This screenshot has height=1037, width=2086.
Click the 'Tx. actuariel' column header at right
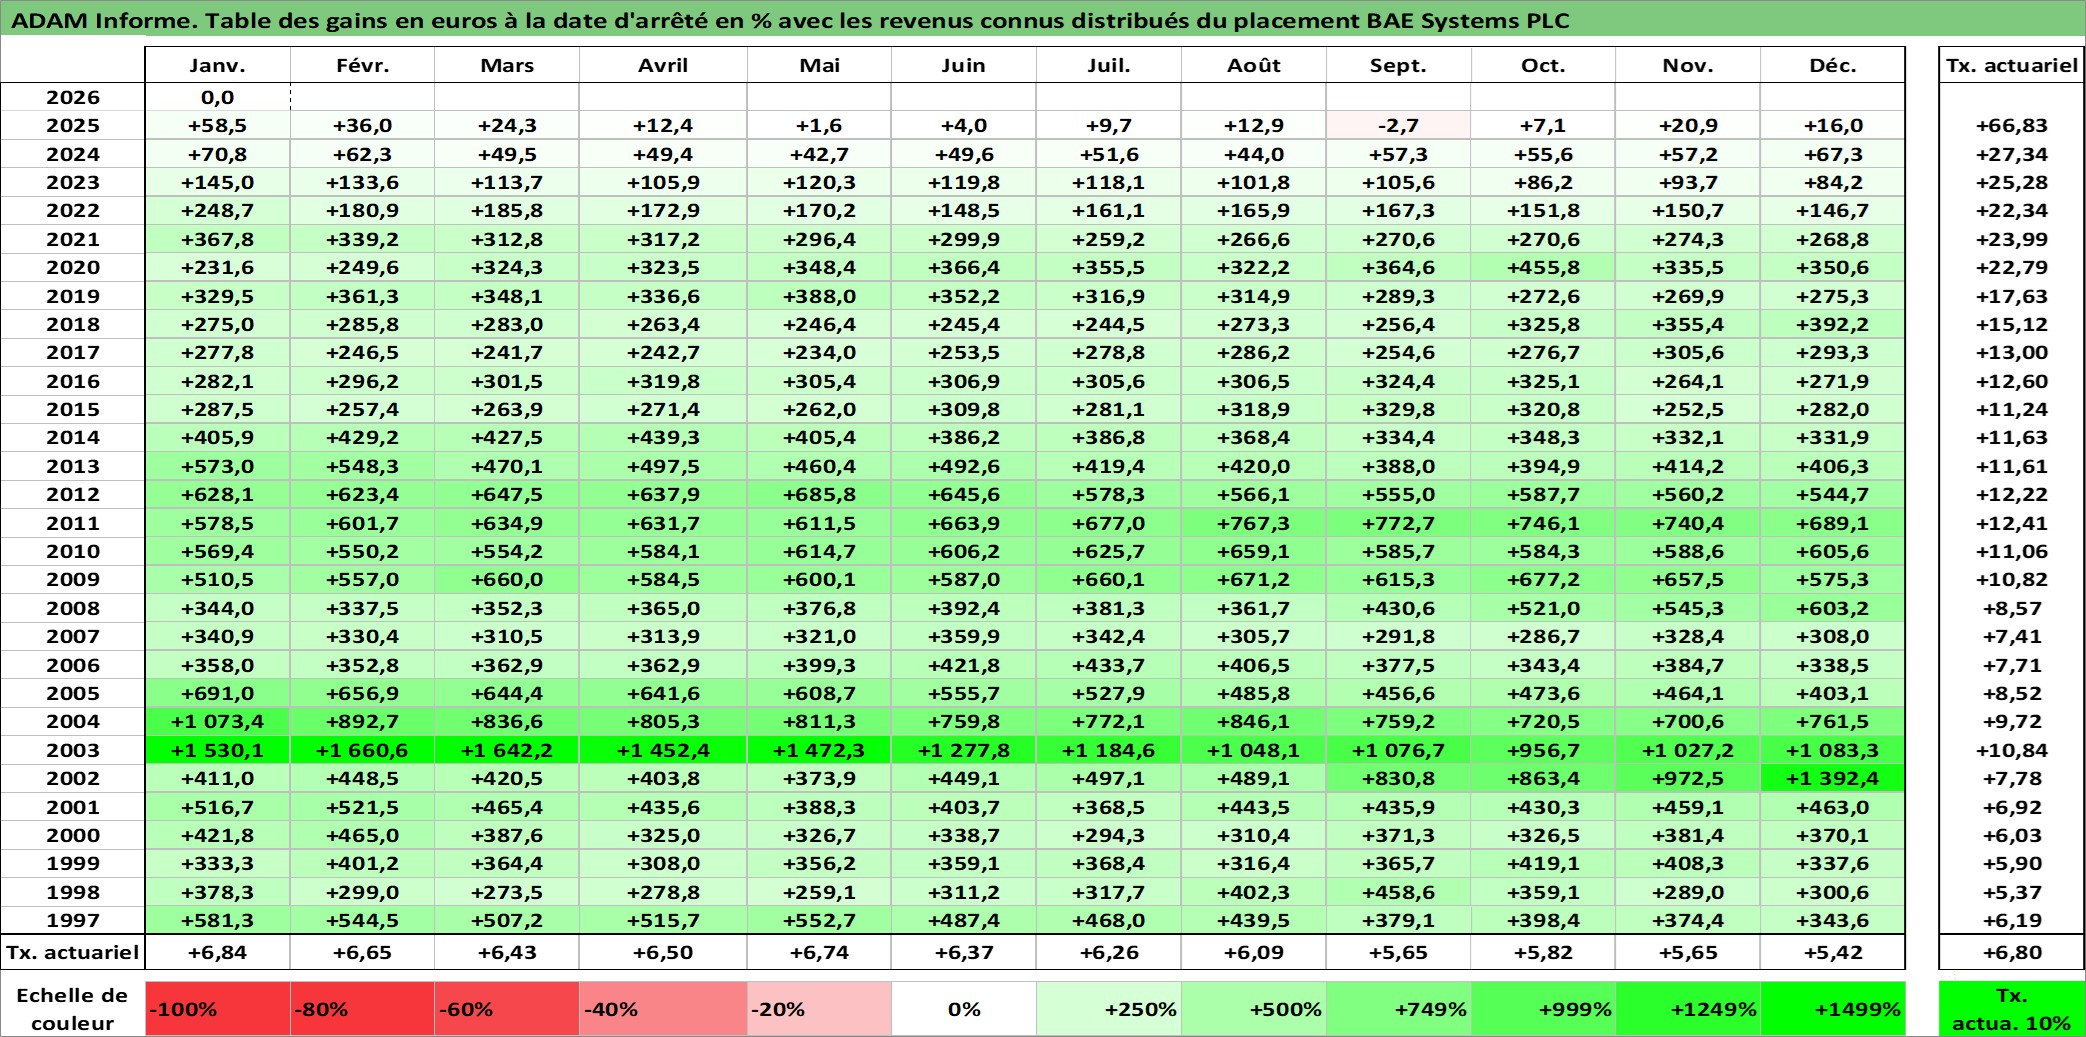(x=2012, y=65)
